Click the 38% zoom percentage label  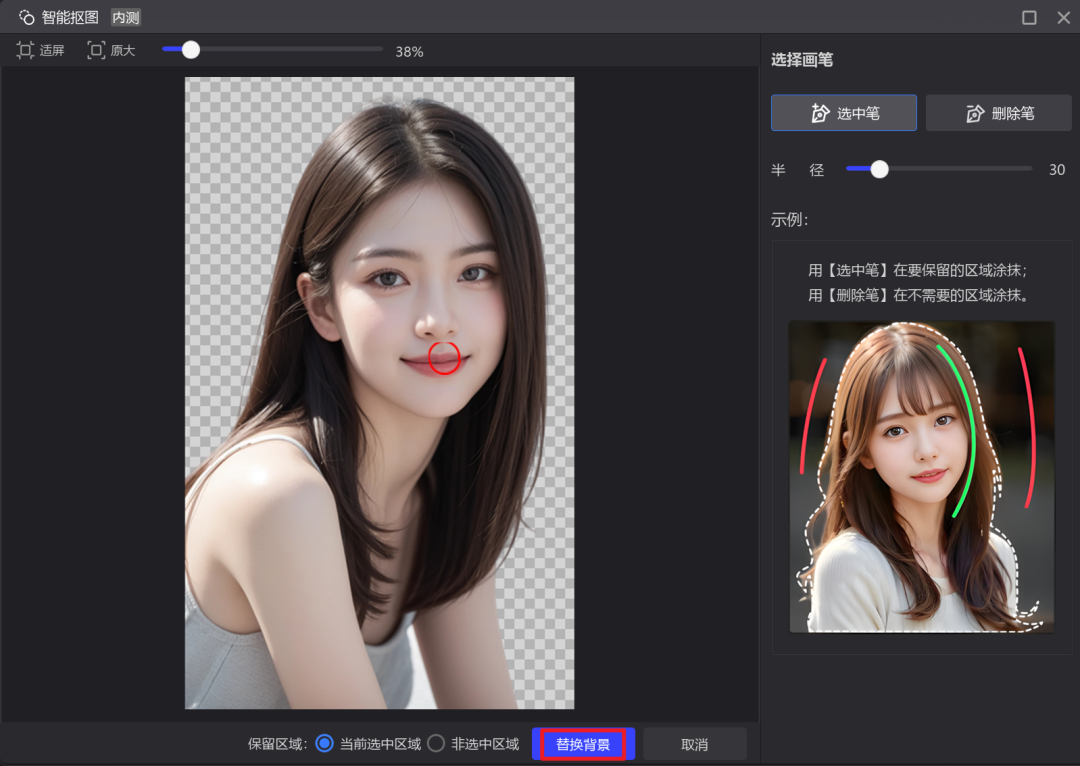(x=409, y=51)
